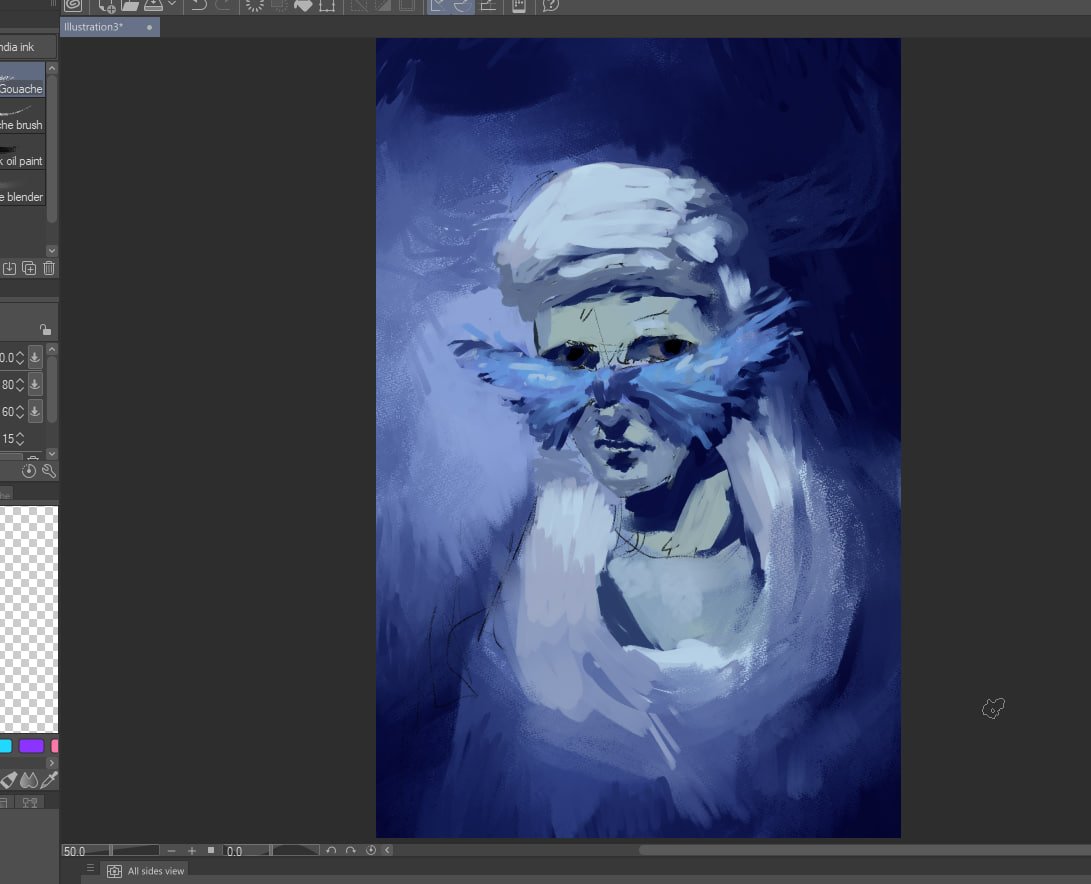Switch to the Illustration3 canvas tab
Viewport: 1091px width, 884px height.
coord(93,27)
